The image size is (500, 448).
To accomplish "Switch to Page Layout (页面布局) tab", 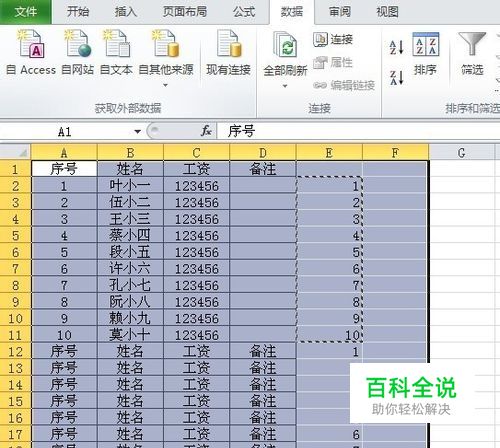I will [185, 12].
